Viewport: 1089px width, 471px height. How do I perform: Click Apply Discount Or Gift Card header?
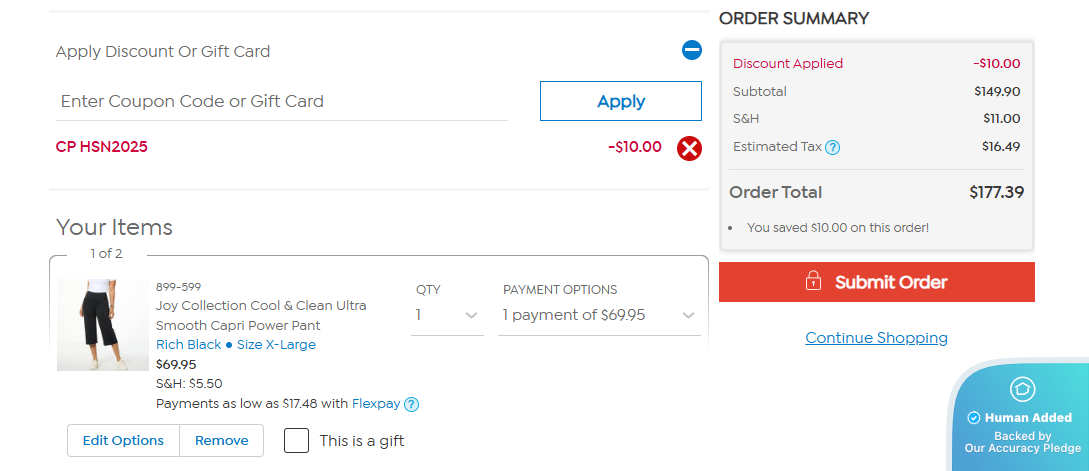pos(163,51)
